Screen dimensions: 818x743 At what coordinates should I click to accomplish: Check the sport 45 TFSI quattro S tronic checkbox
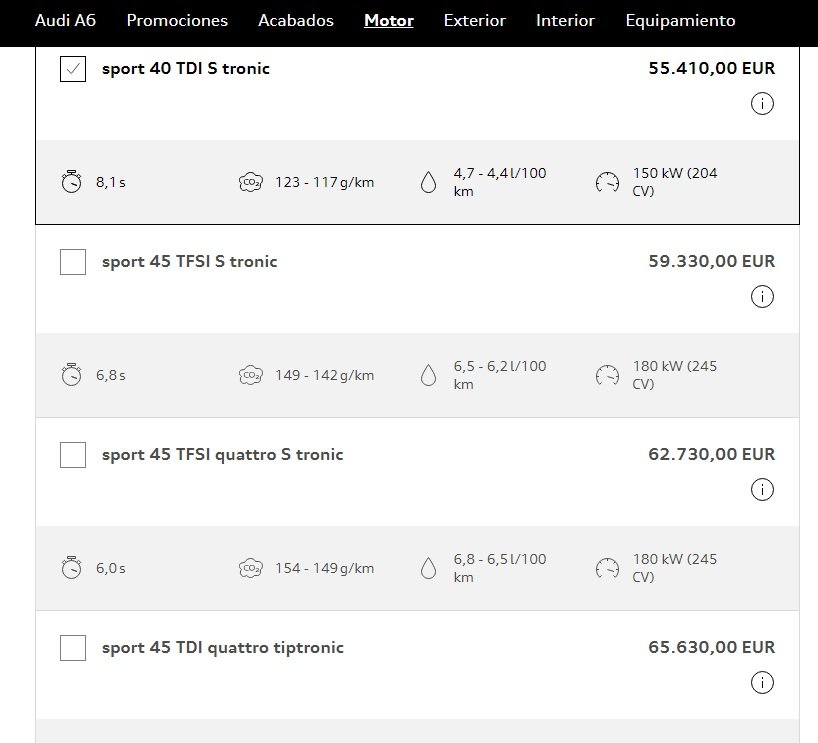tap(73, 454)
